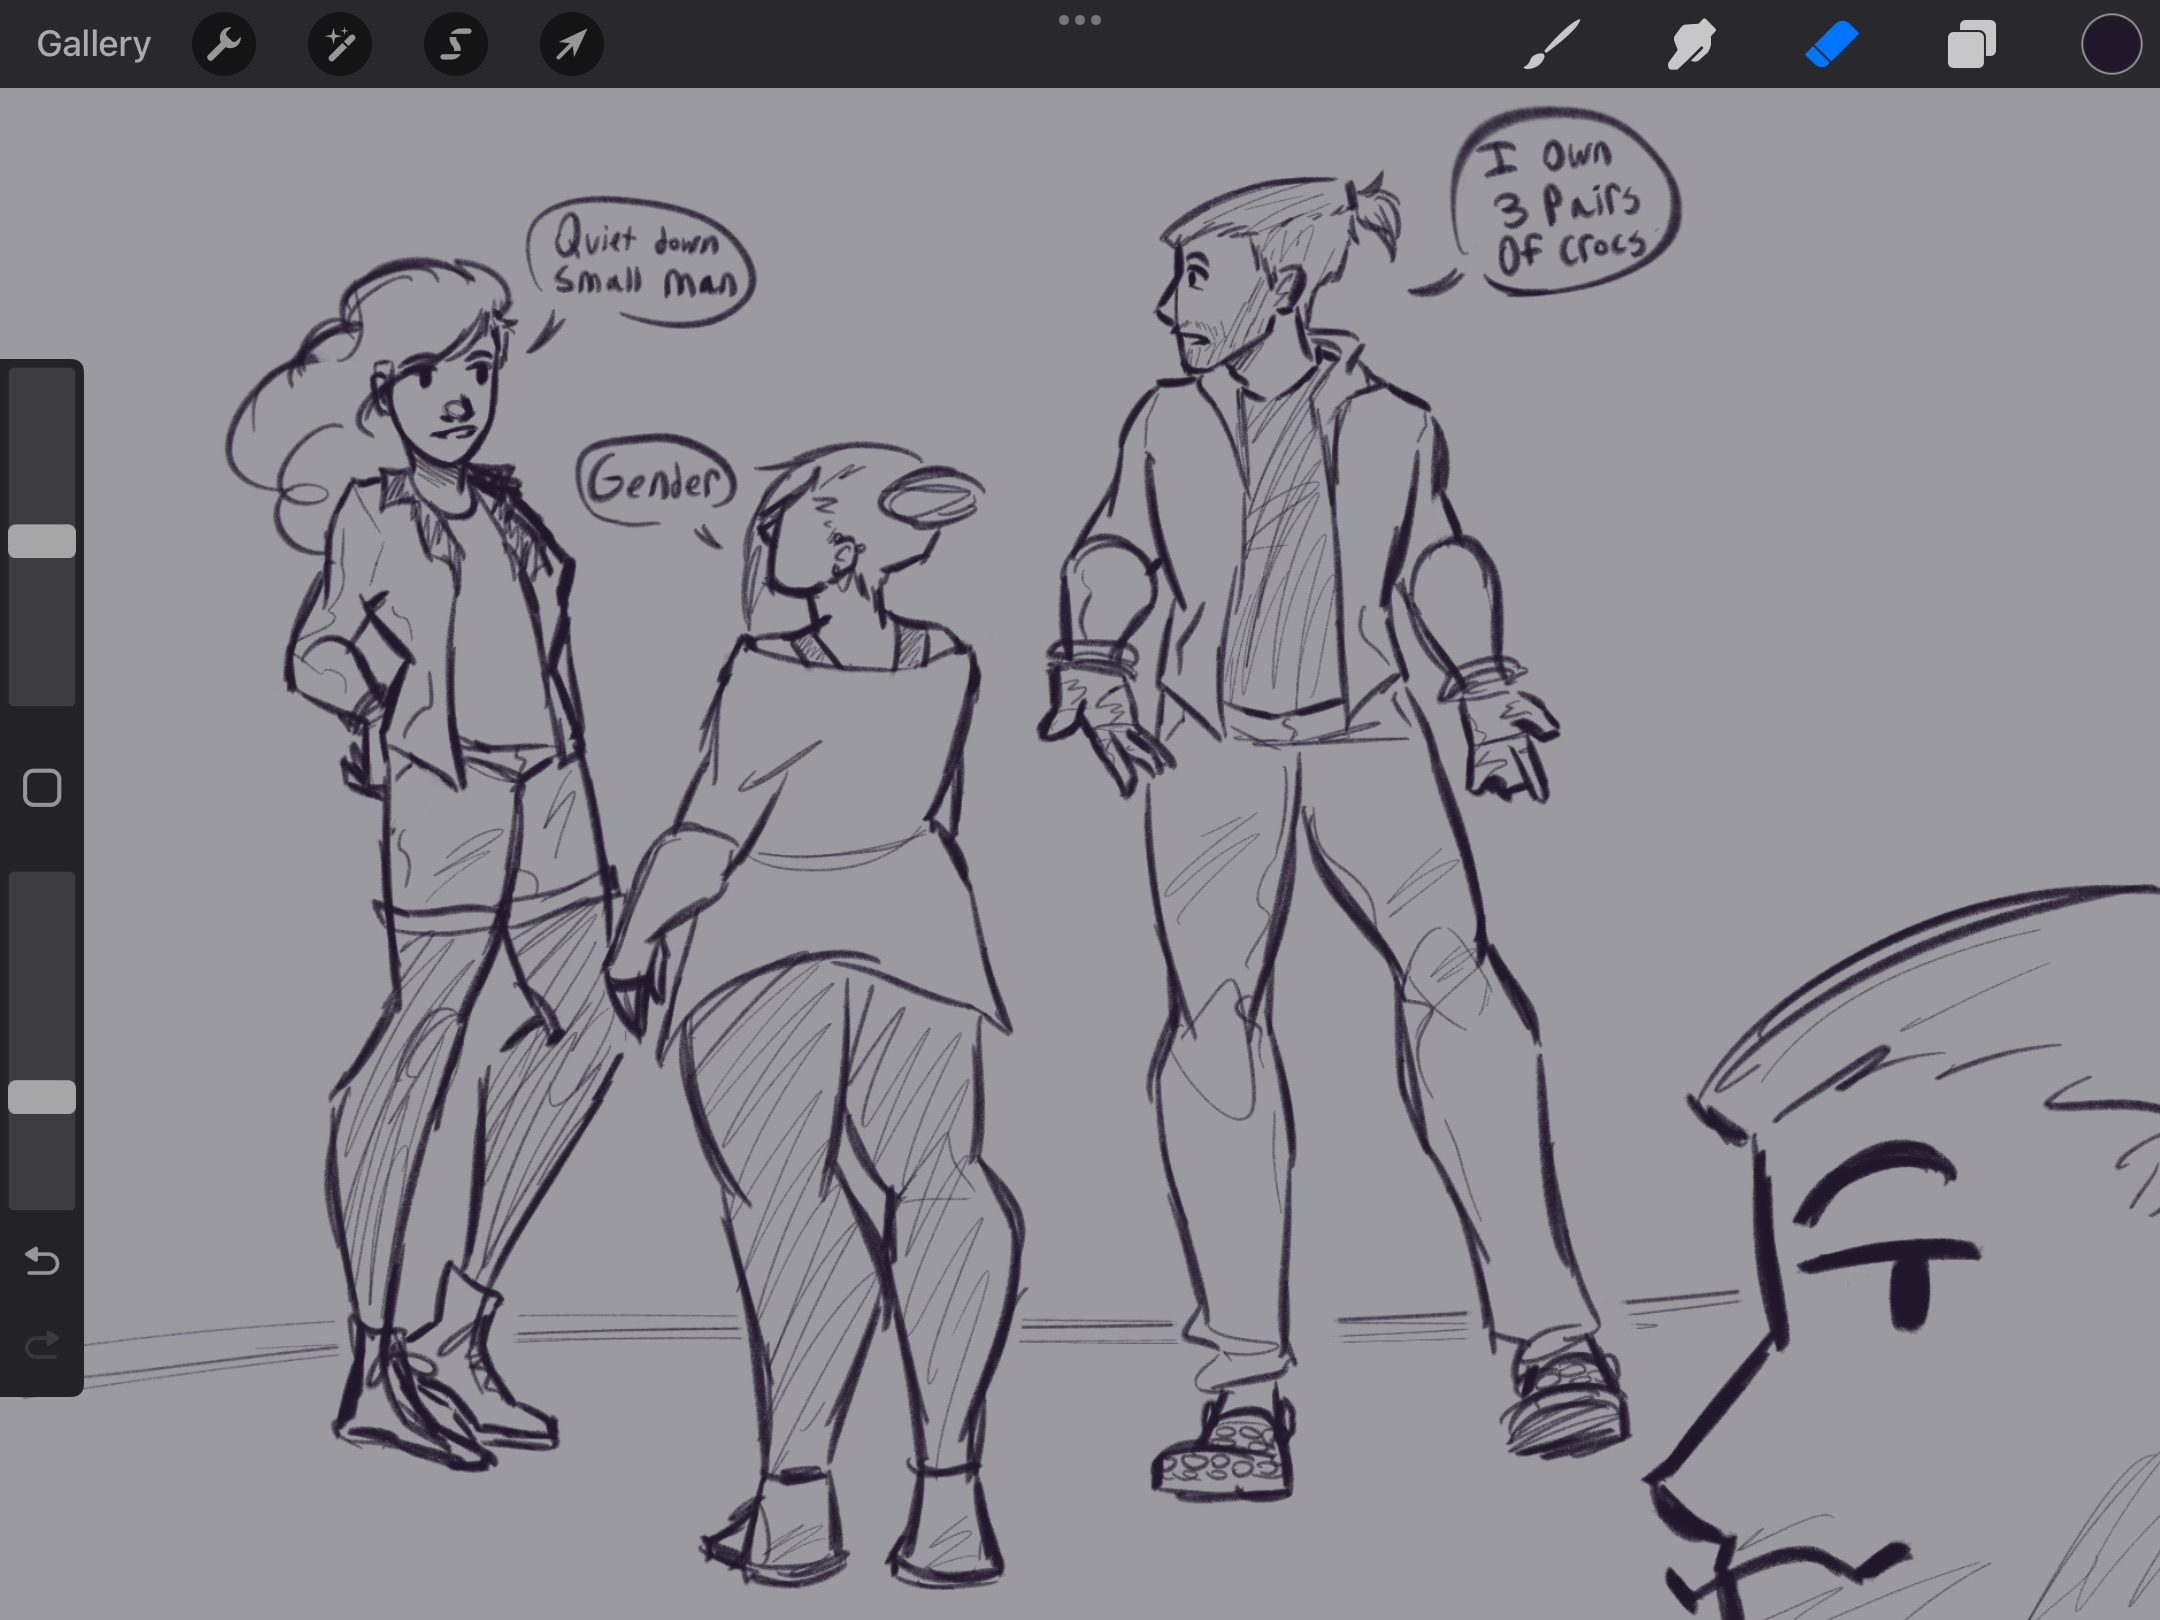
Task: Tap the three-dot multitasking menu
Action: click(1080, 20)
